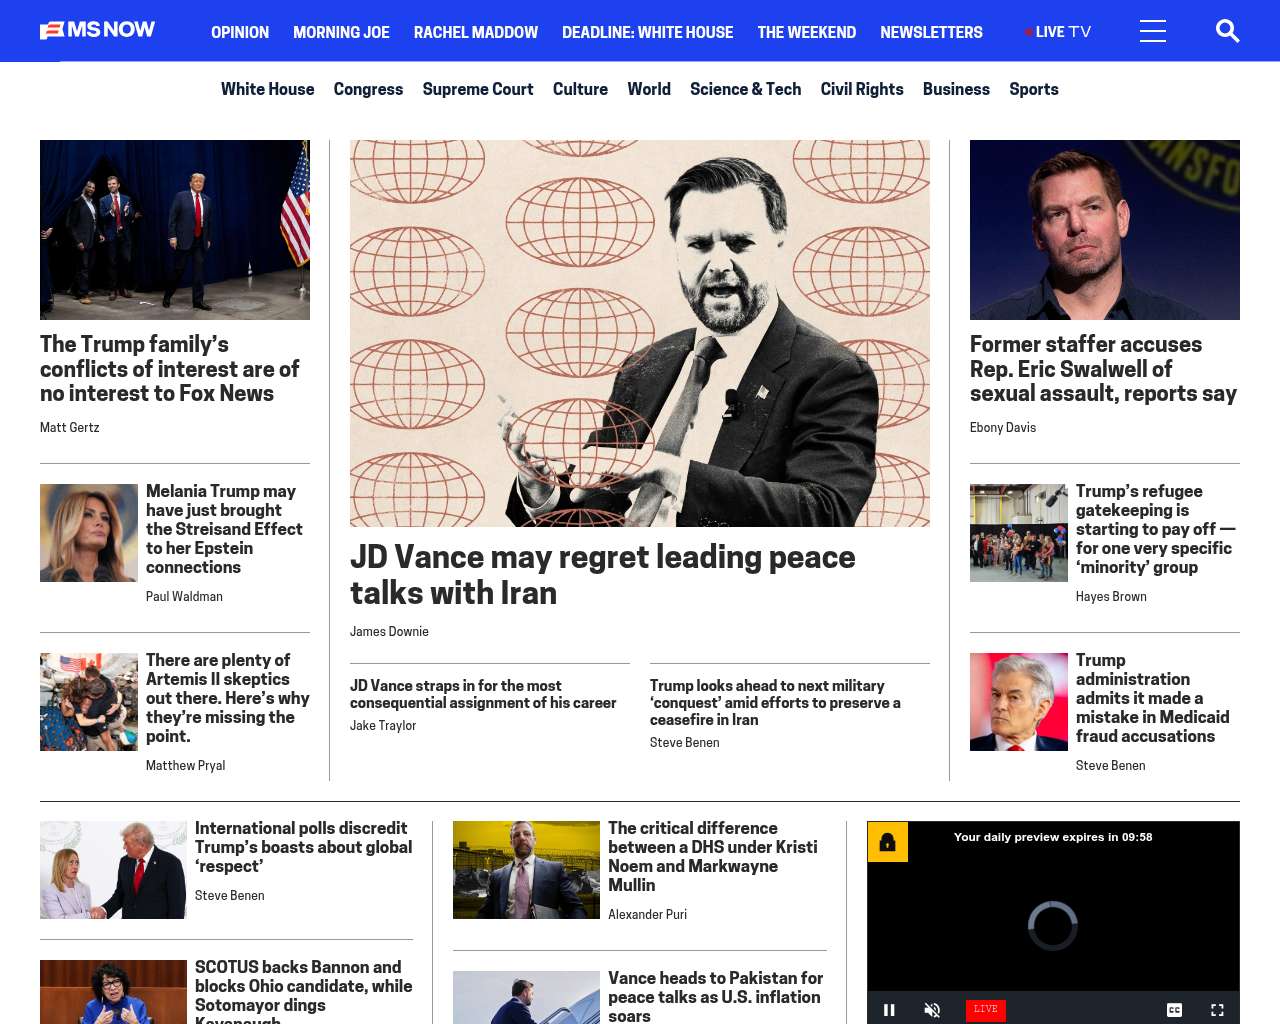Open author Alexander Puri's page
The width and height of the screenshot is (1280, 1024).
[647, 914]
